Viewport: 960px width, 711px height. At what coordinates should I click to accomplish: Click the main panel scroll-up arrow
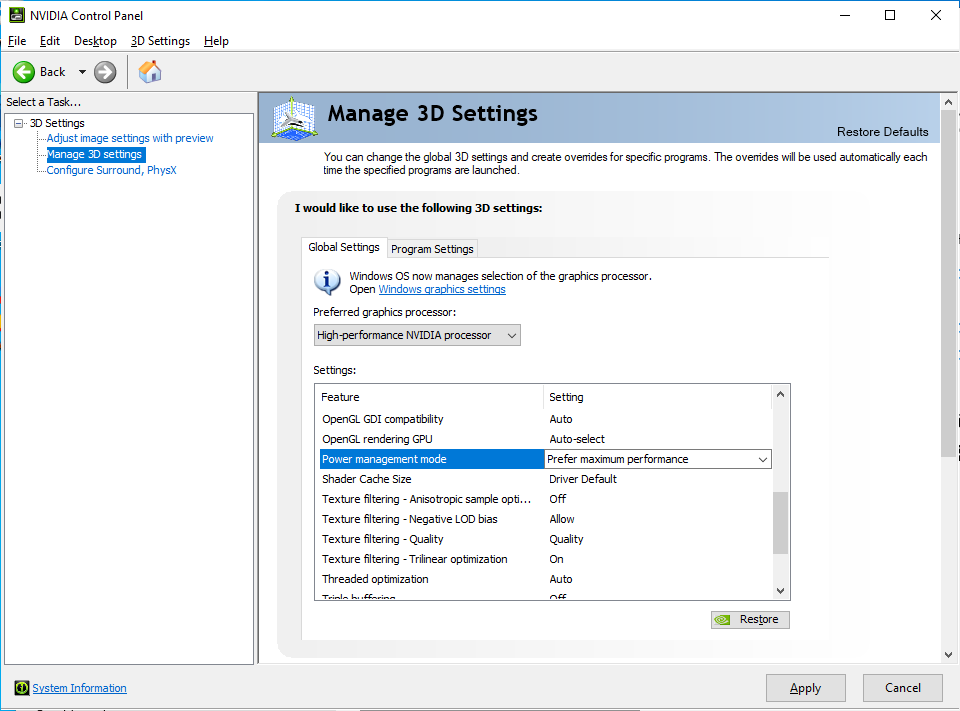tap(948, 102)
